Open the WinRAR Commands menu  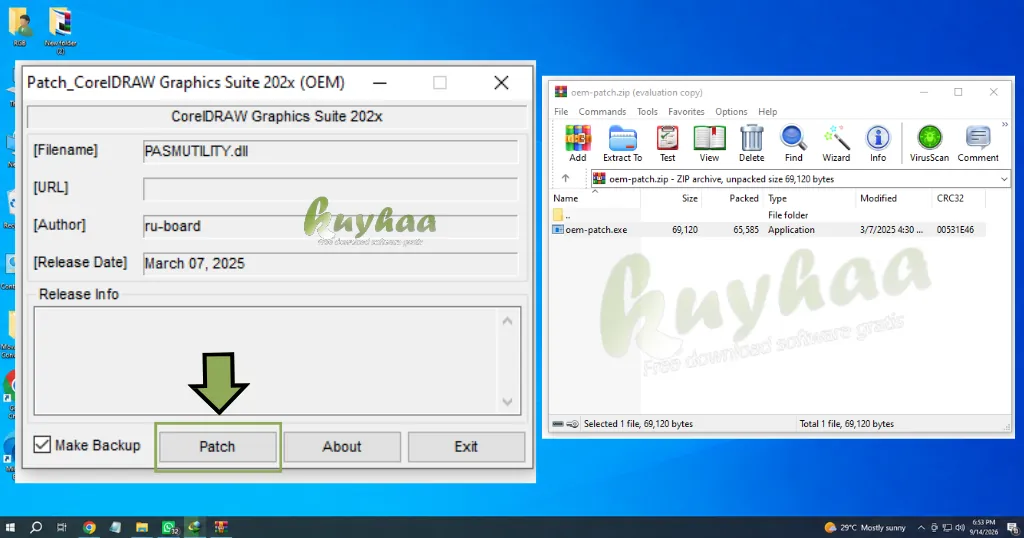[x=602, y=112]
